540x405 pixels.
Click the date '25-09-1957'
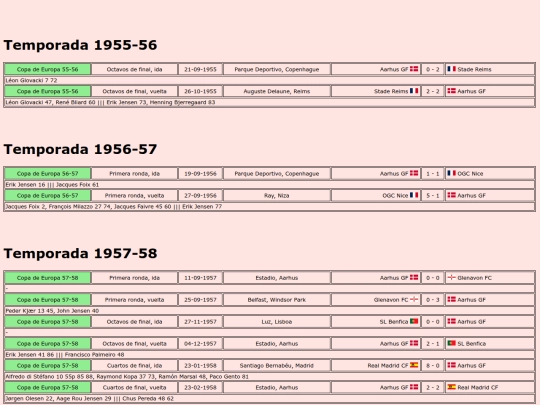[200, 300]
